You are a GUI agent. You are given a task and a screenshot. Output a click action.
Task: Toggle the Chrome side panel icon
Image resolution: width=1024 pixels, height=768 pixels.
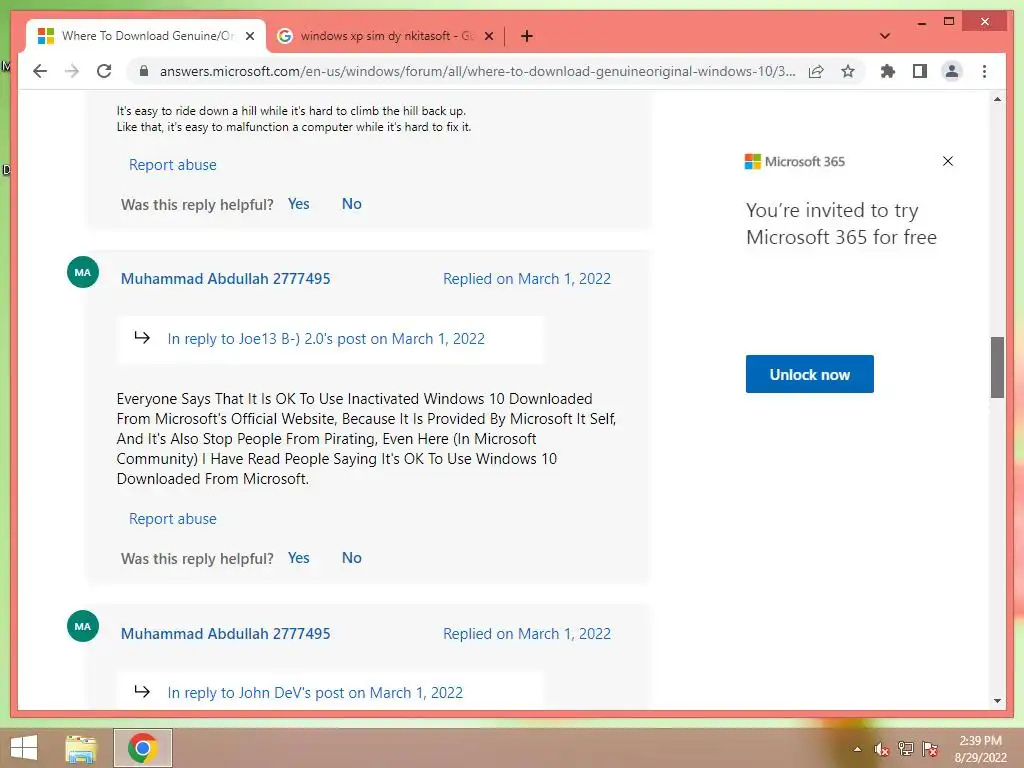pos(920,71)
